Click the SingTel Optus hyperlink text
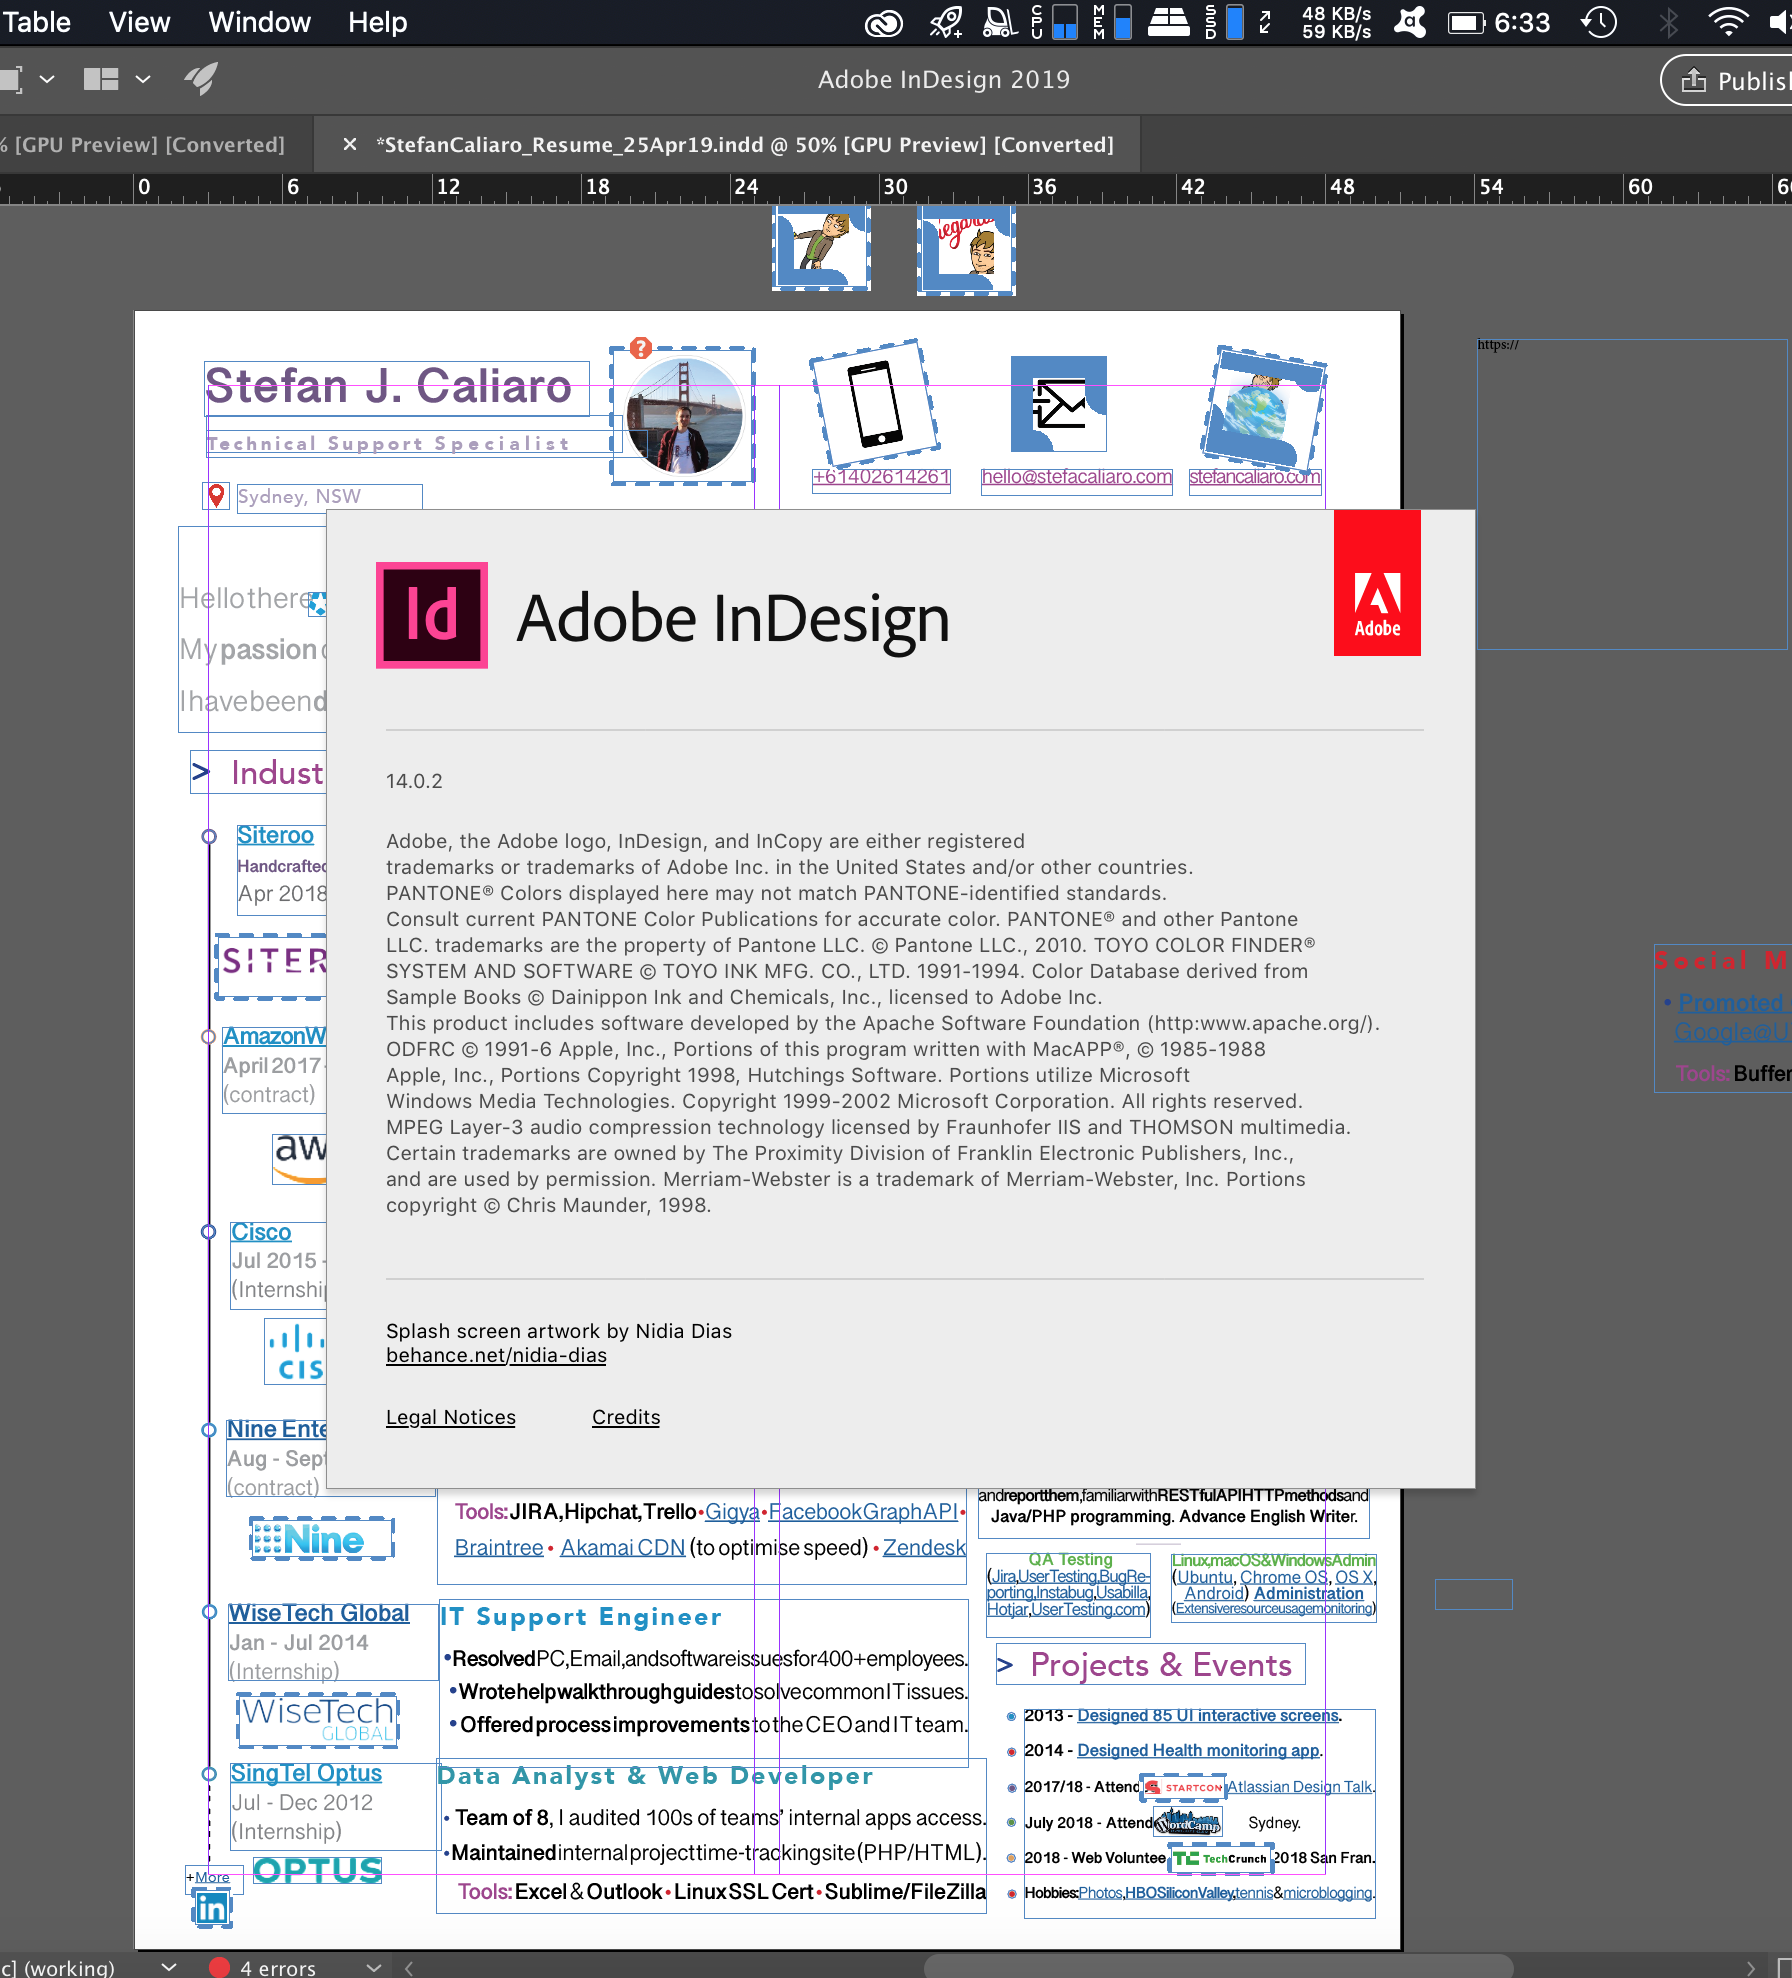 pos(306,1773)
